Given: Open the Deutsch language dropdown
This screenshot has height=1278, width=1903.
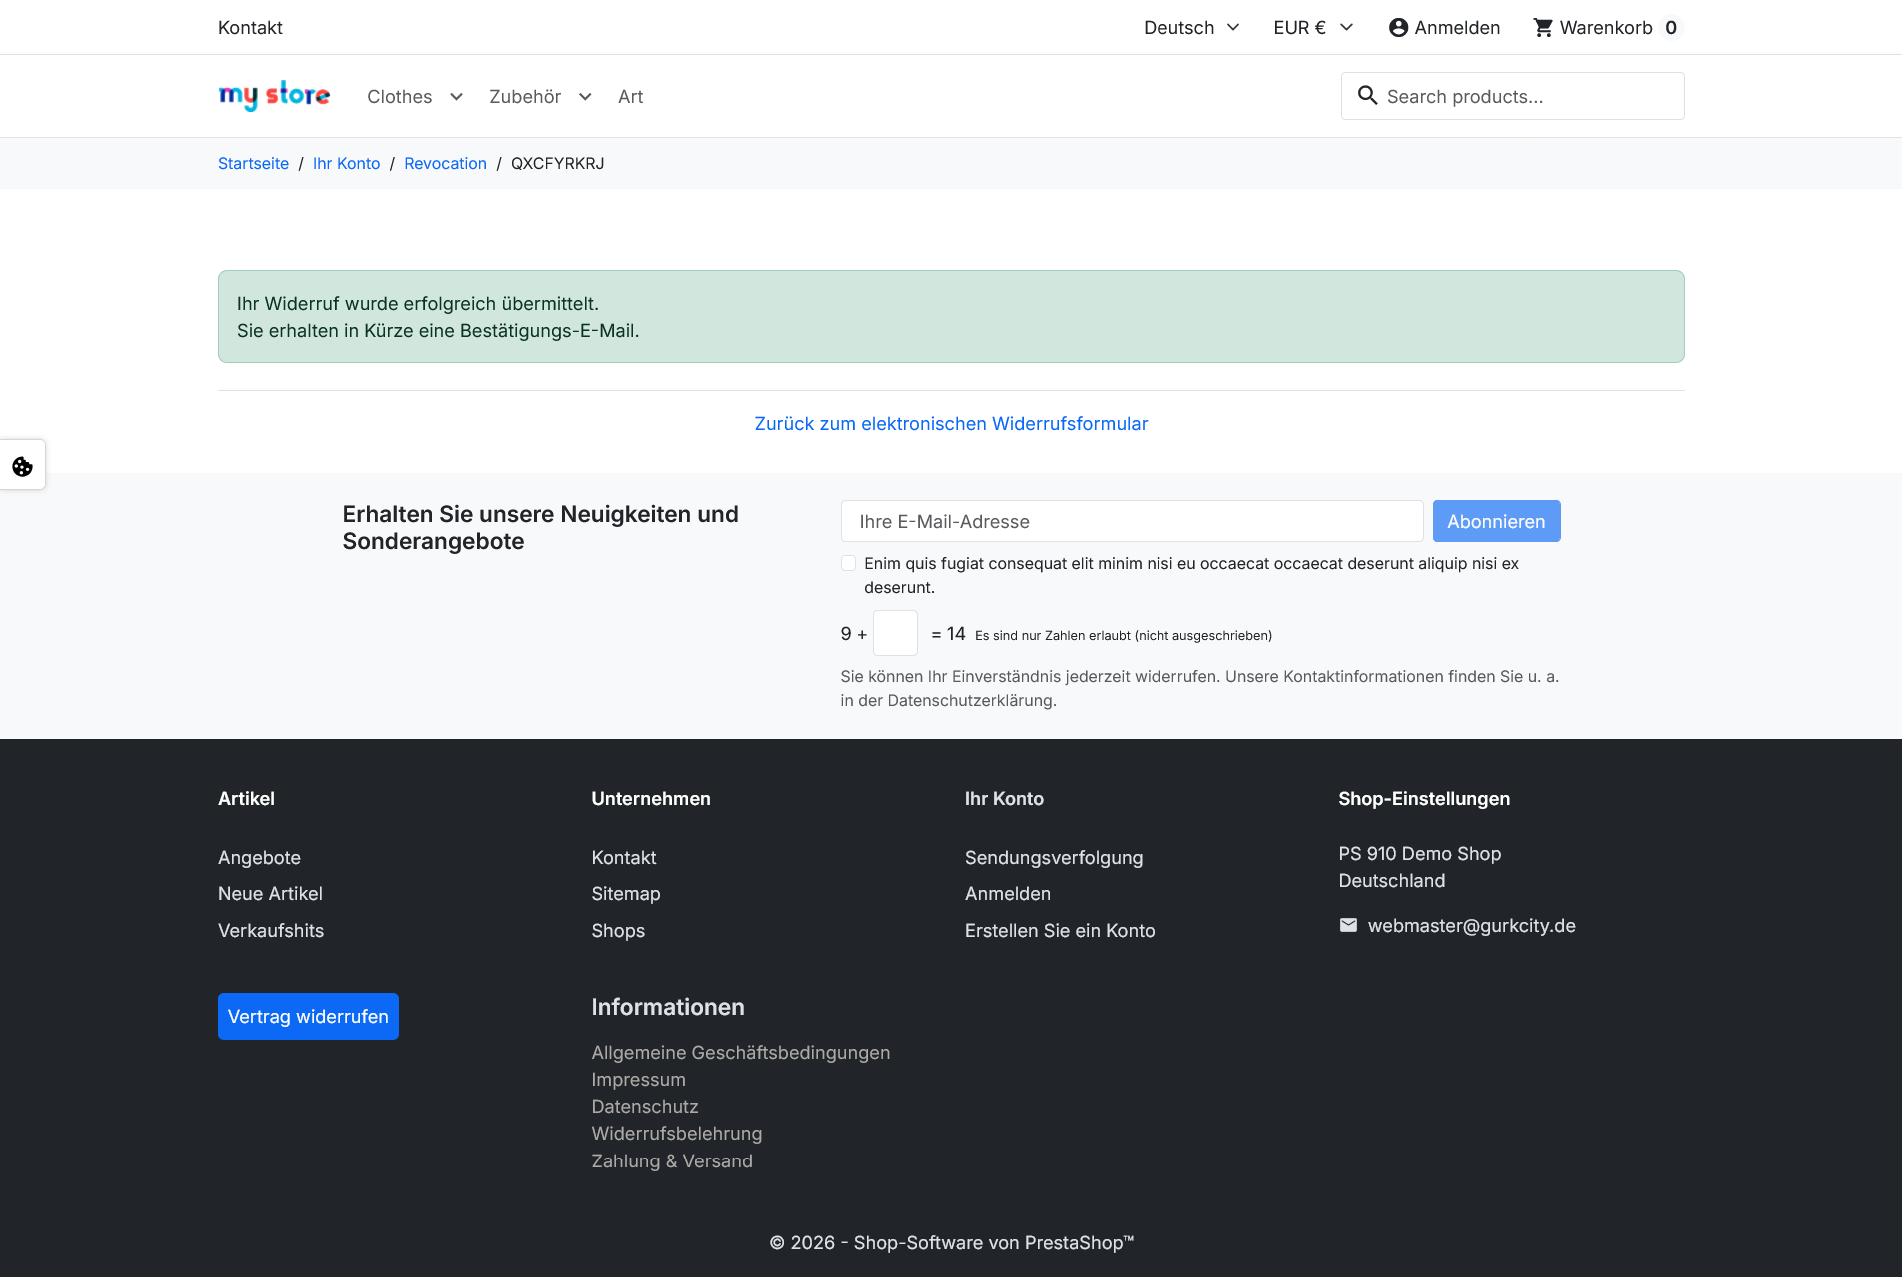Looking at the screenshot, I should pos(1192,28).
